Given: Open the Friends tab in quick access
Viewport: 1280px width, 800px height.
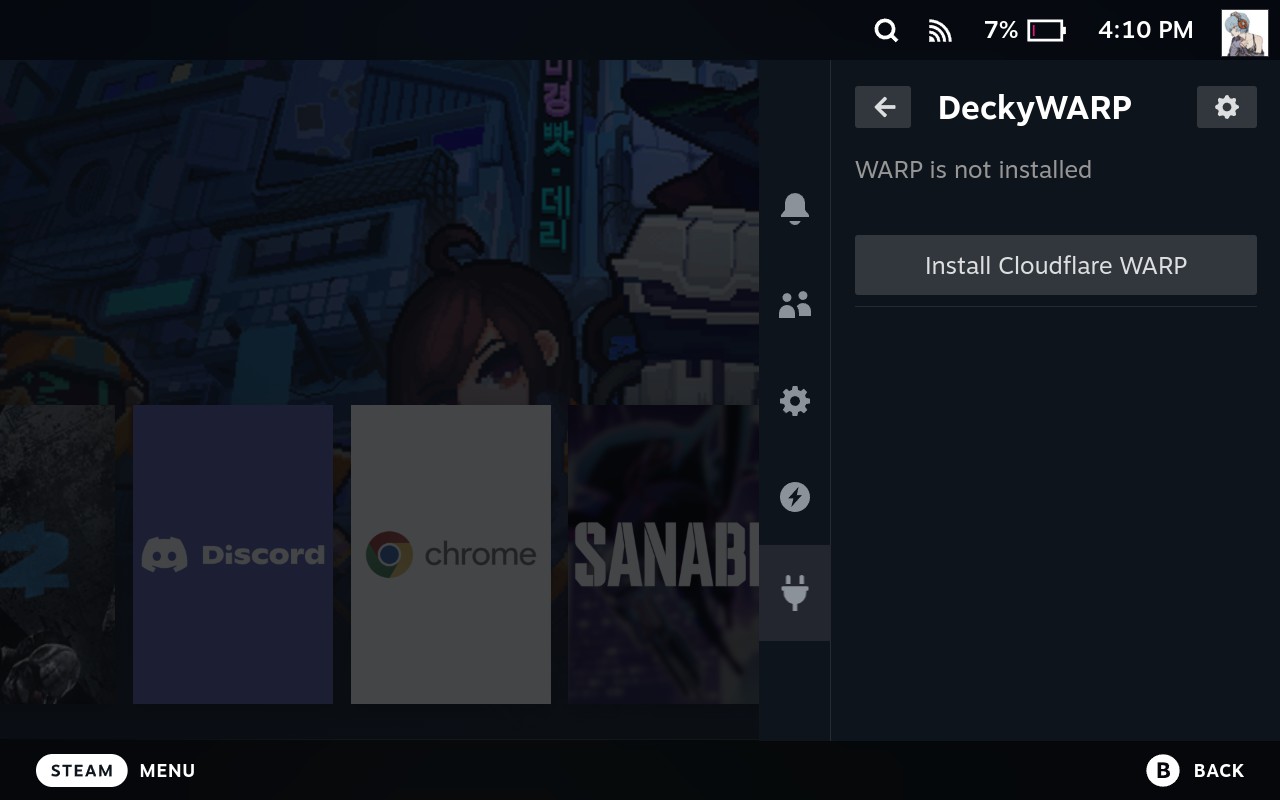Looking at the screenshot, I should click(795, 305).
